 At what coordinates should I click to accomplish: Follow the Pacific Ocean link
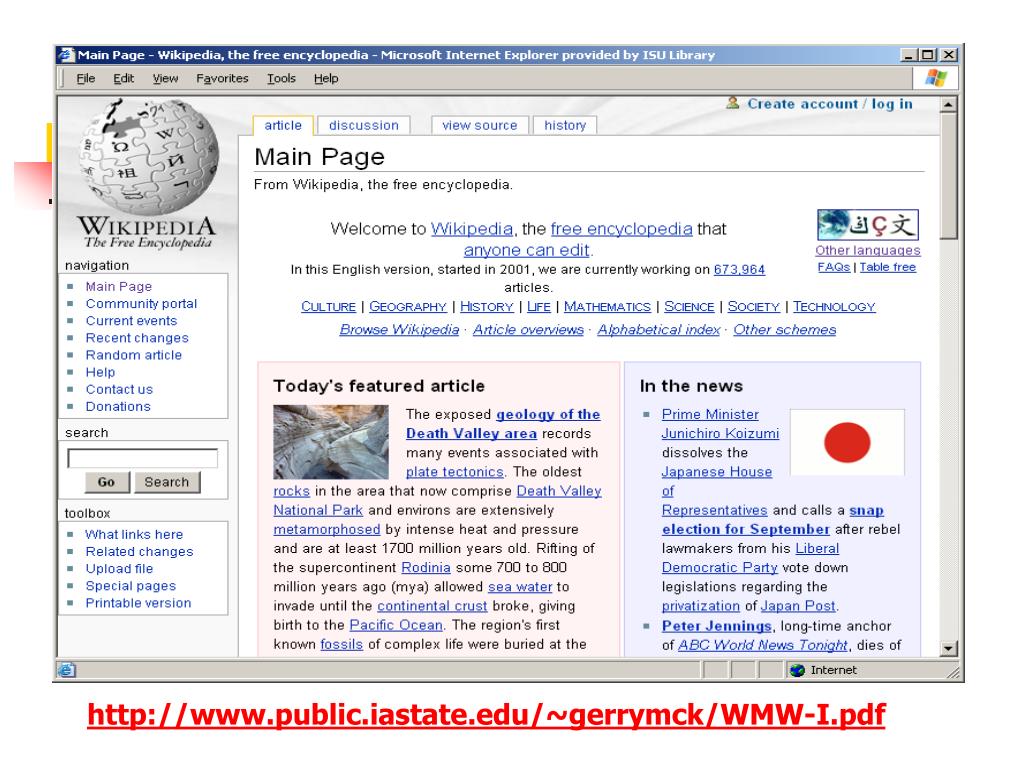pos(396,625)
